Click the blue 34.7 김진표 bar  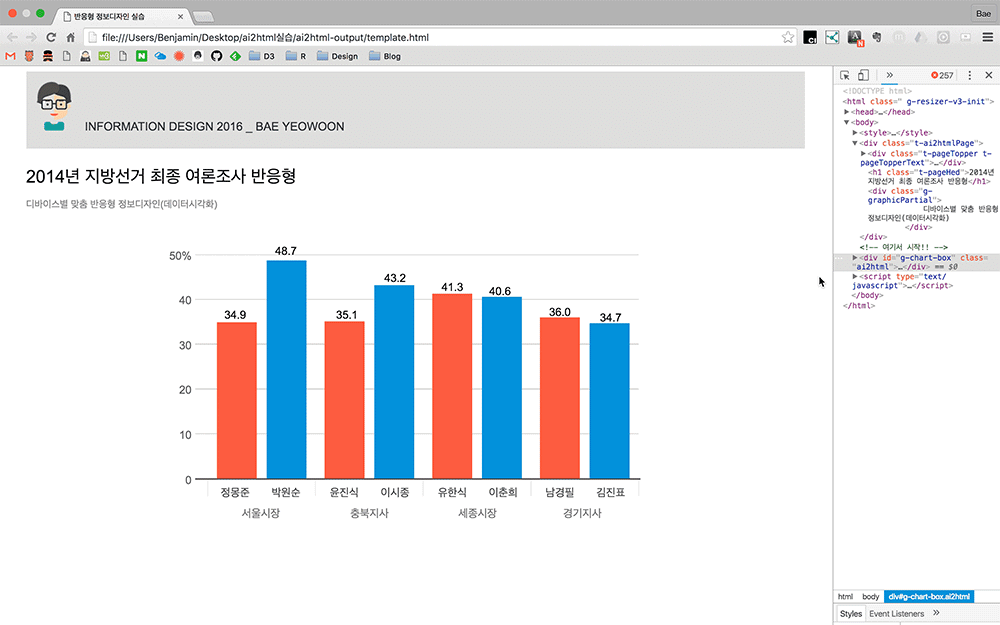pos(610,401)
